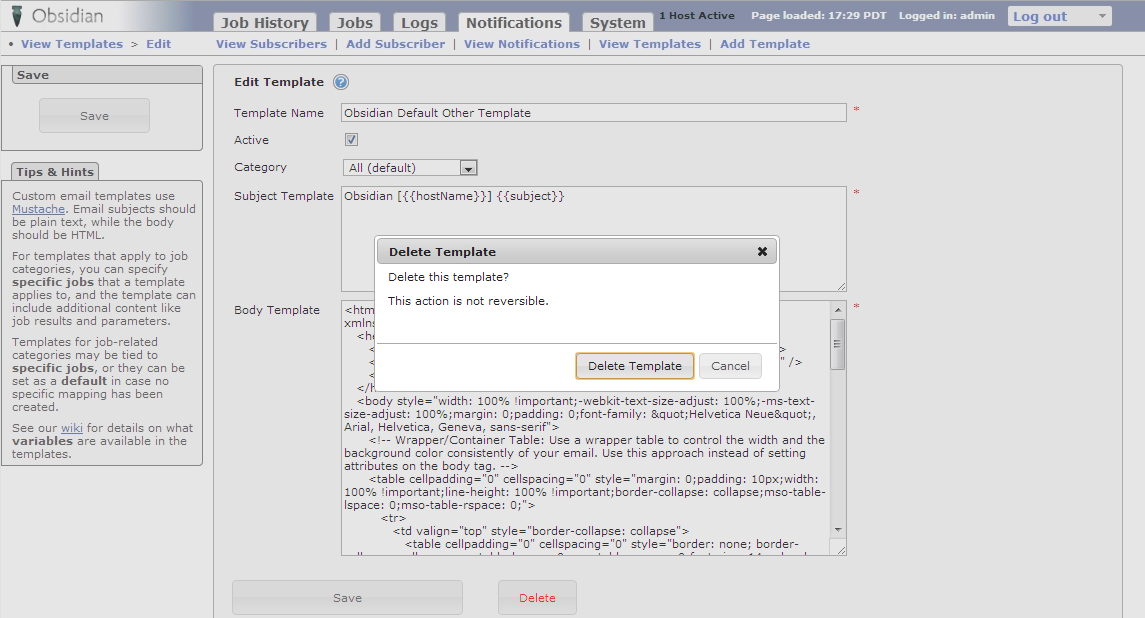
Task: Go to the Logs tab
Action: click(x=419, y=22)
